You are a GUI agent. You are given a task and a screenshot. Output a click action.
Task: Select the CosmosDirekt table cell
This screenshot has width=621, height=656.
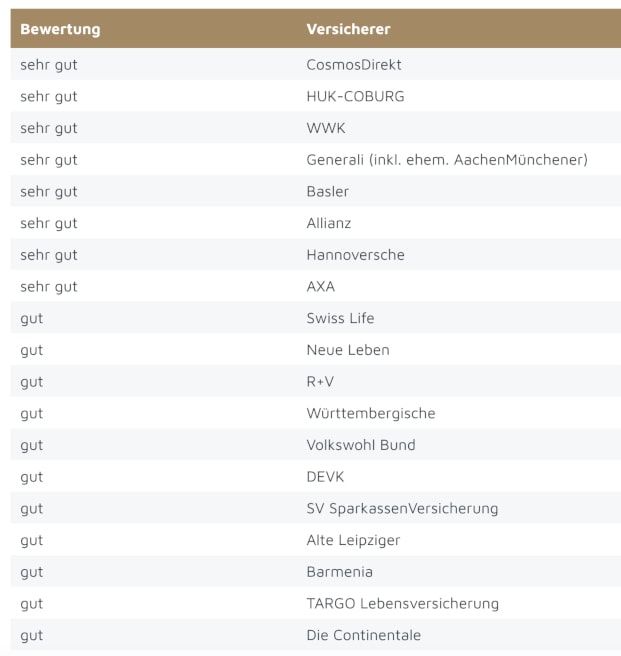tap(353, 65)
